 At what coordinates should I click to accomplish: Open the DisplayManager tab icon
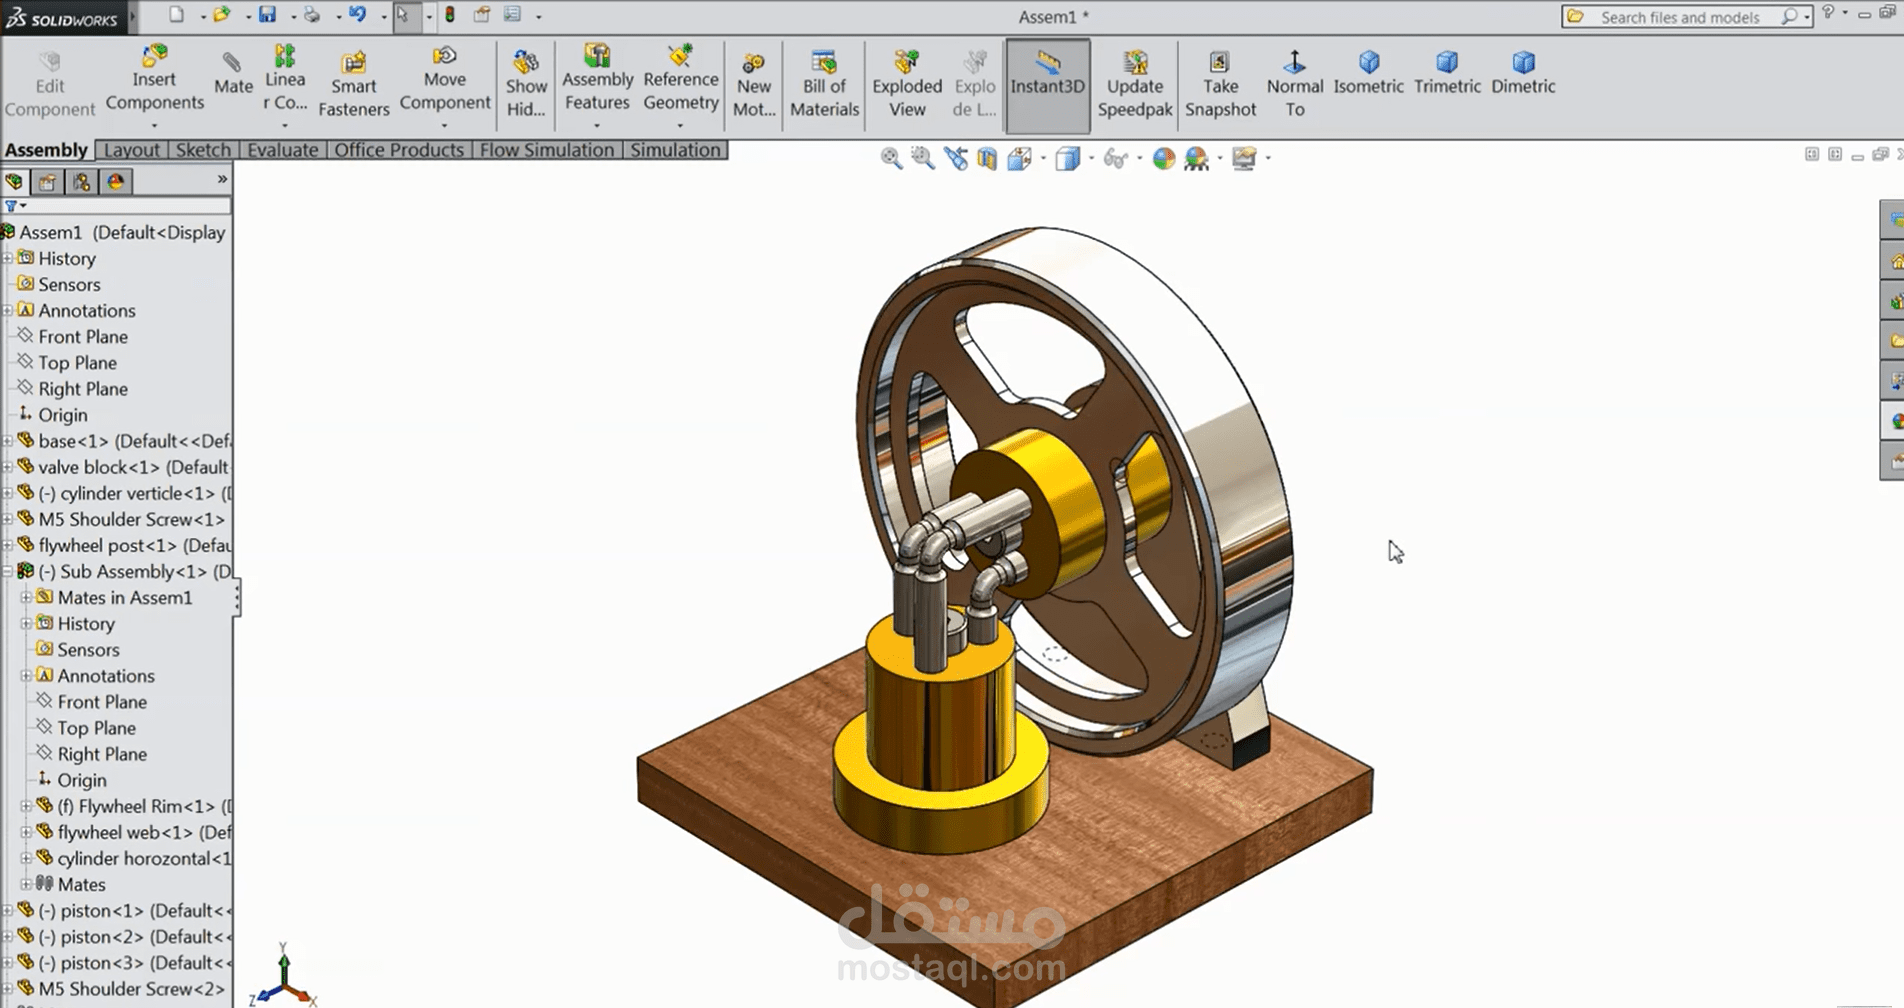116,182
